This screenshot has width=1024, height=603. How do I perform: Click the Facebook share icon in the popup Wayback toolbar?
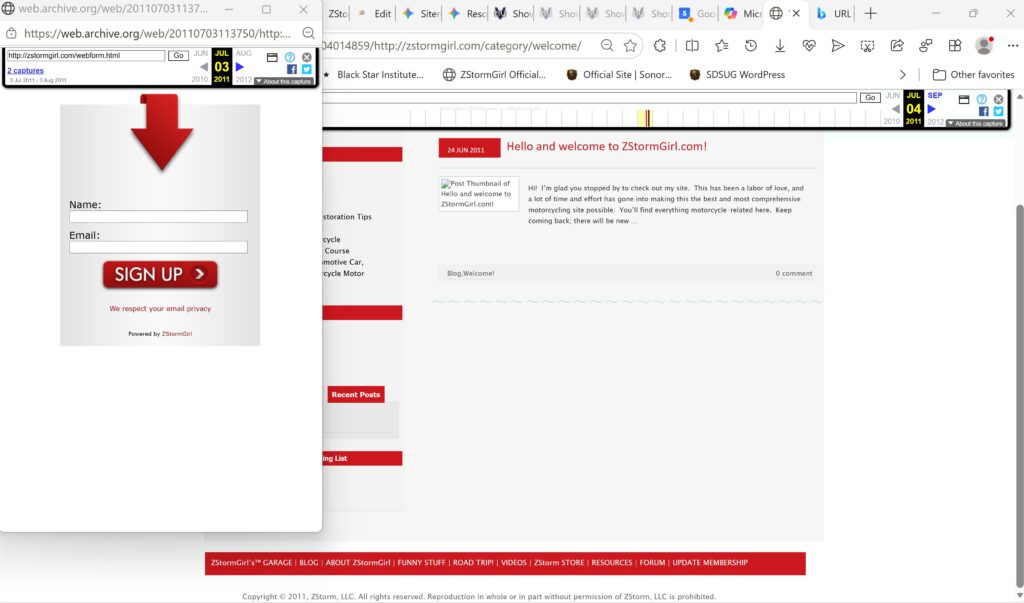click(291, 69)
